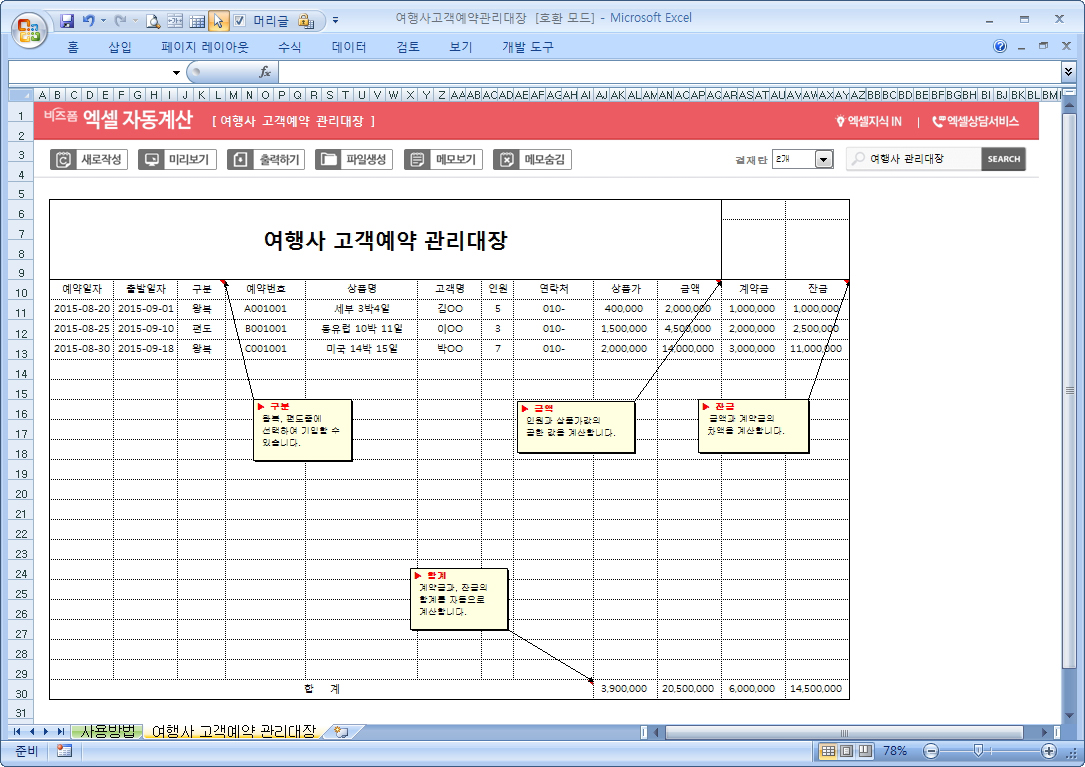Click the merge cells icon in quick toolbar
The width and height of the screenshot is (1085, 767).
tap(175, 21)
